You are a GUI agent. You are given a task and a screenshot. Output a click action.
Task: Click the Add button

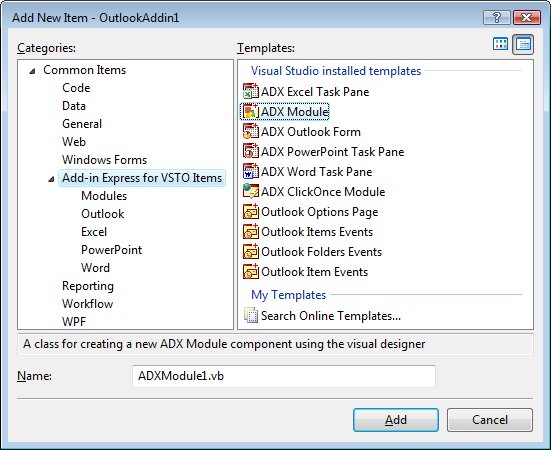pos(396,420)
